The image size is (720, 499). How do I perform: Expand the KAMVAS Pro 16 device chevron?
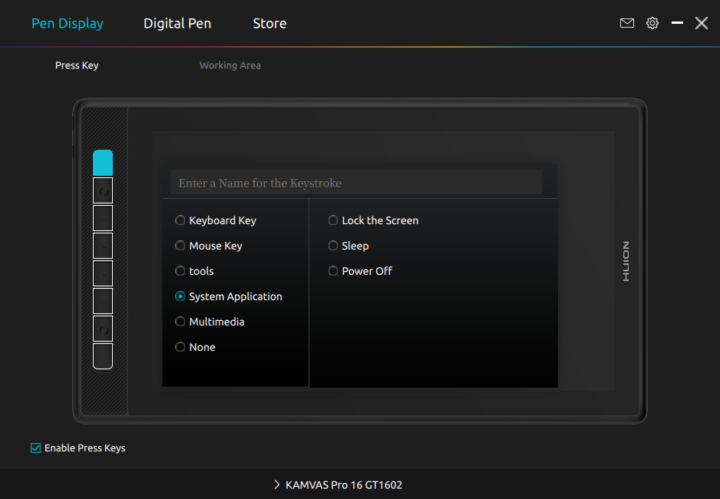coord(276,484)
